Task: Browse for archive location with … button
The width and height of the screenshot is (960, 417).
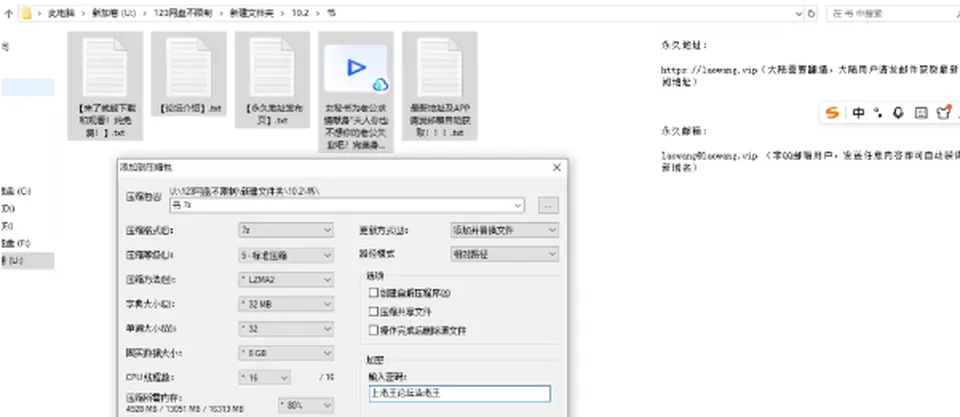Action: click(x=548, y=206)
